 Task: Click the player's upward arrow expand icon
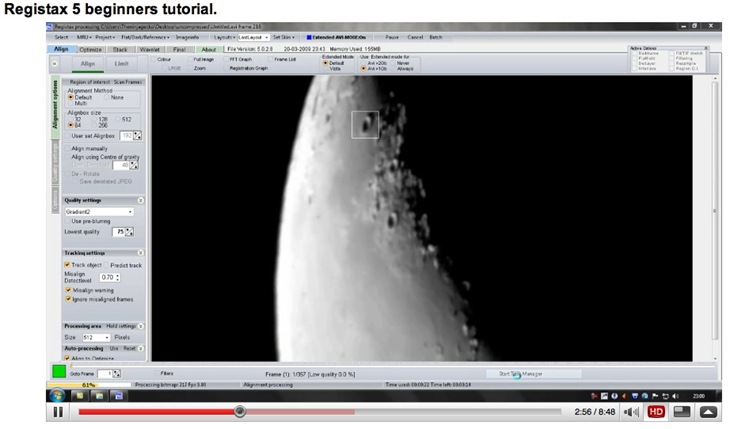tap(708, 412)
